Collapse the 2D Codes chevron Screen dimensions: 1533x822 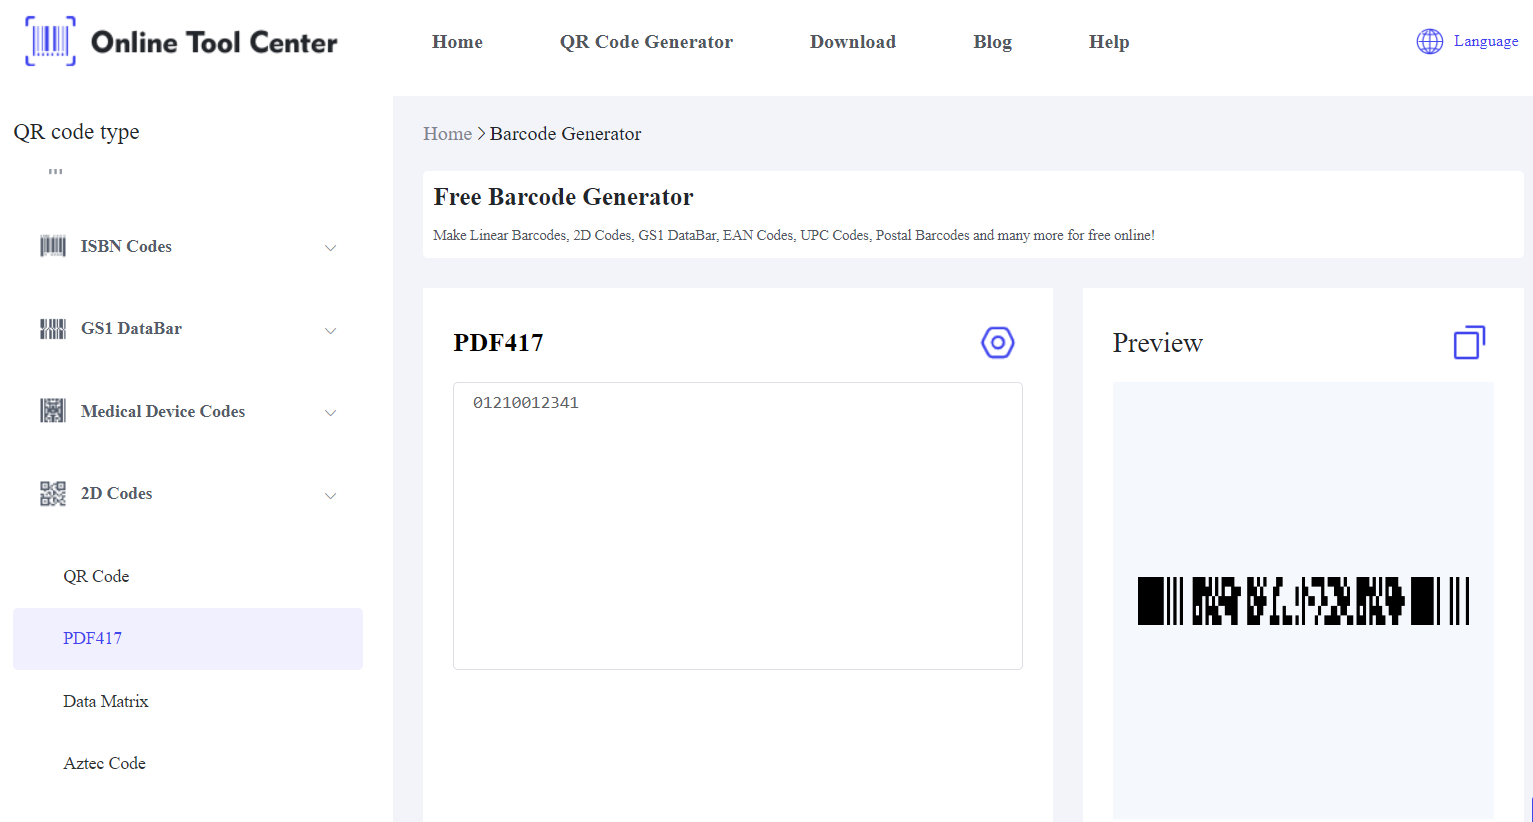pos(330,495)
